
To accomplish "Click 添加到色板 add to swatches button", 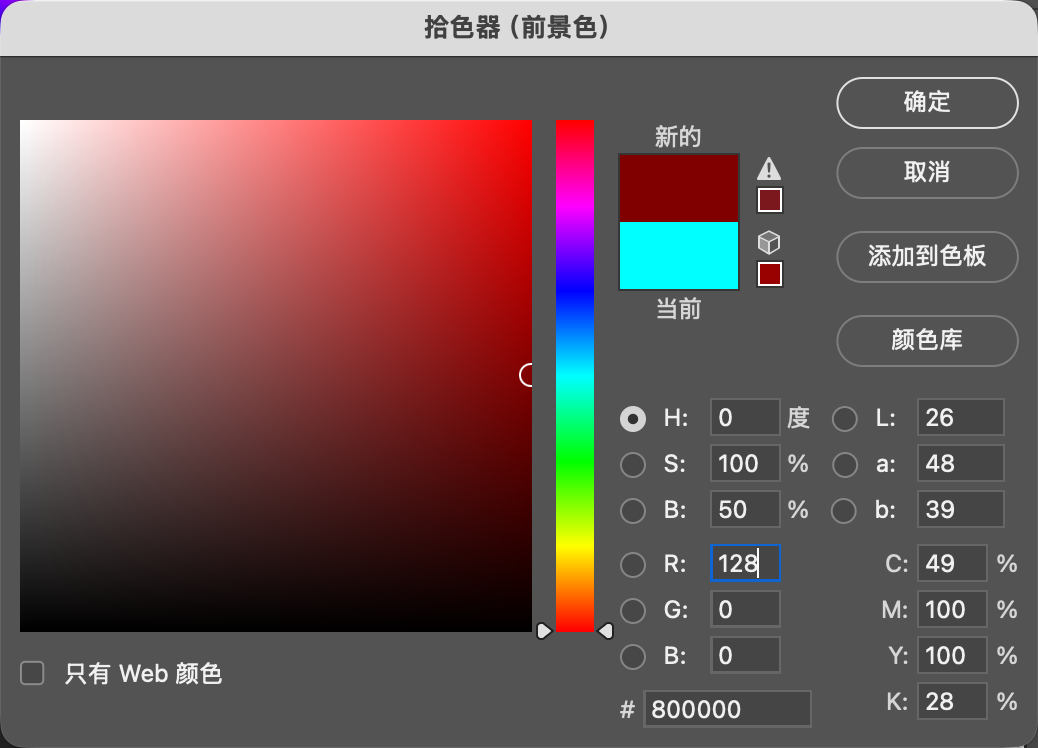I will (x=927, y=256).
